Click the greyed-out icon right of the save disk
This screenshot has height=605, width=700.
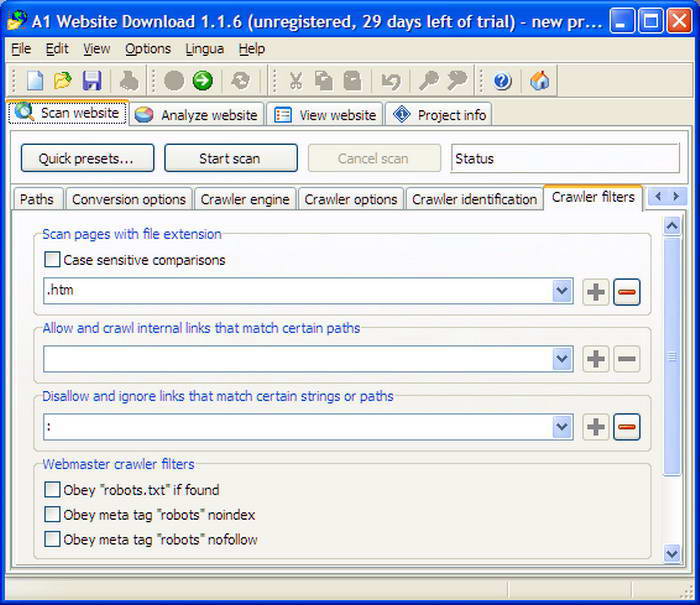click(129, 81)
